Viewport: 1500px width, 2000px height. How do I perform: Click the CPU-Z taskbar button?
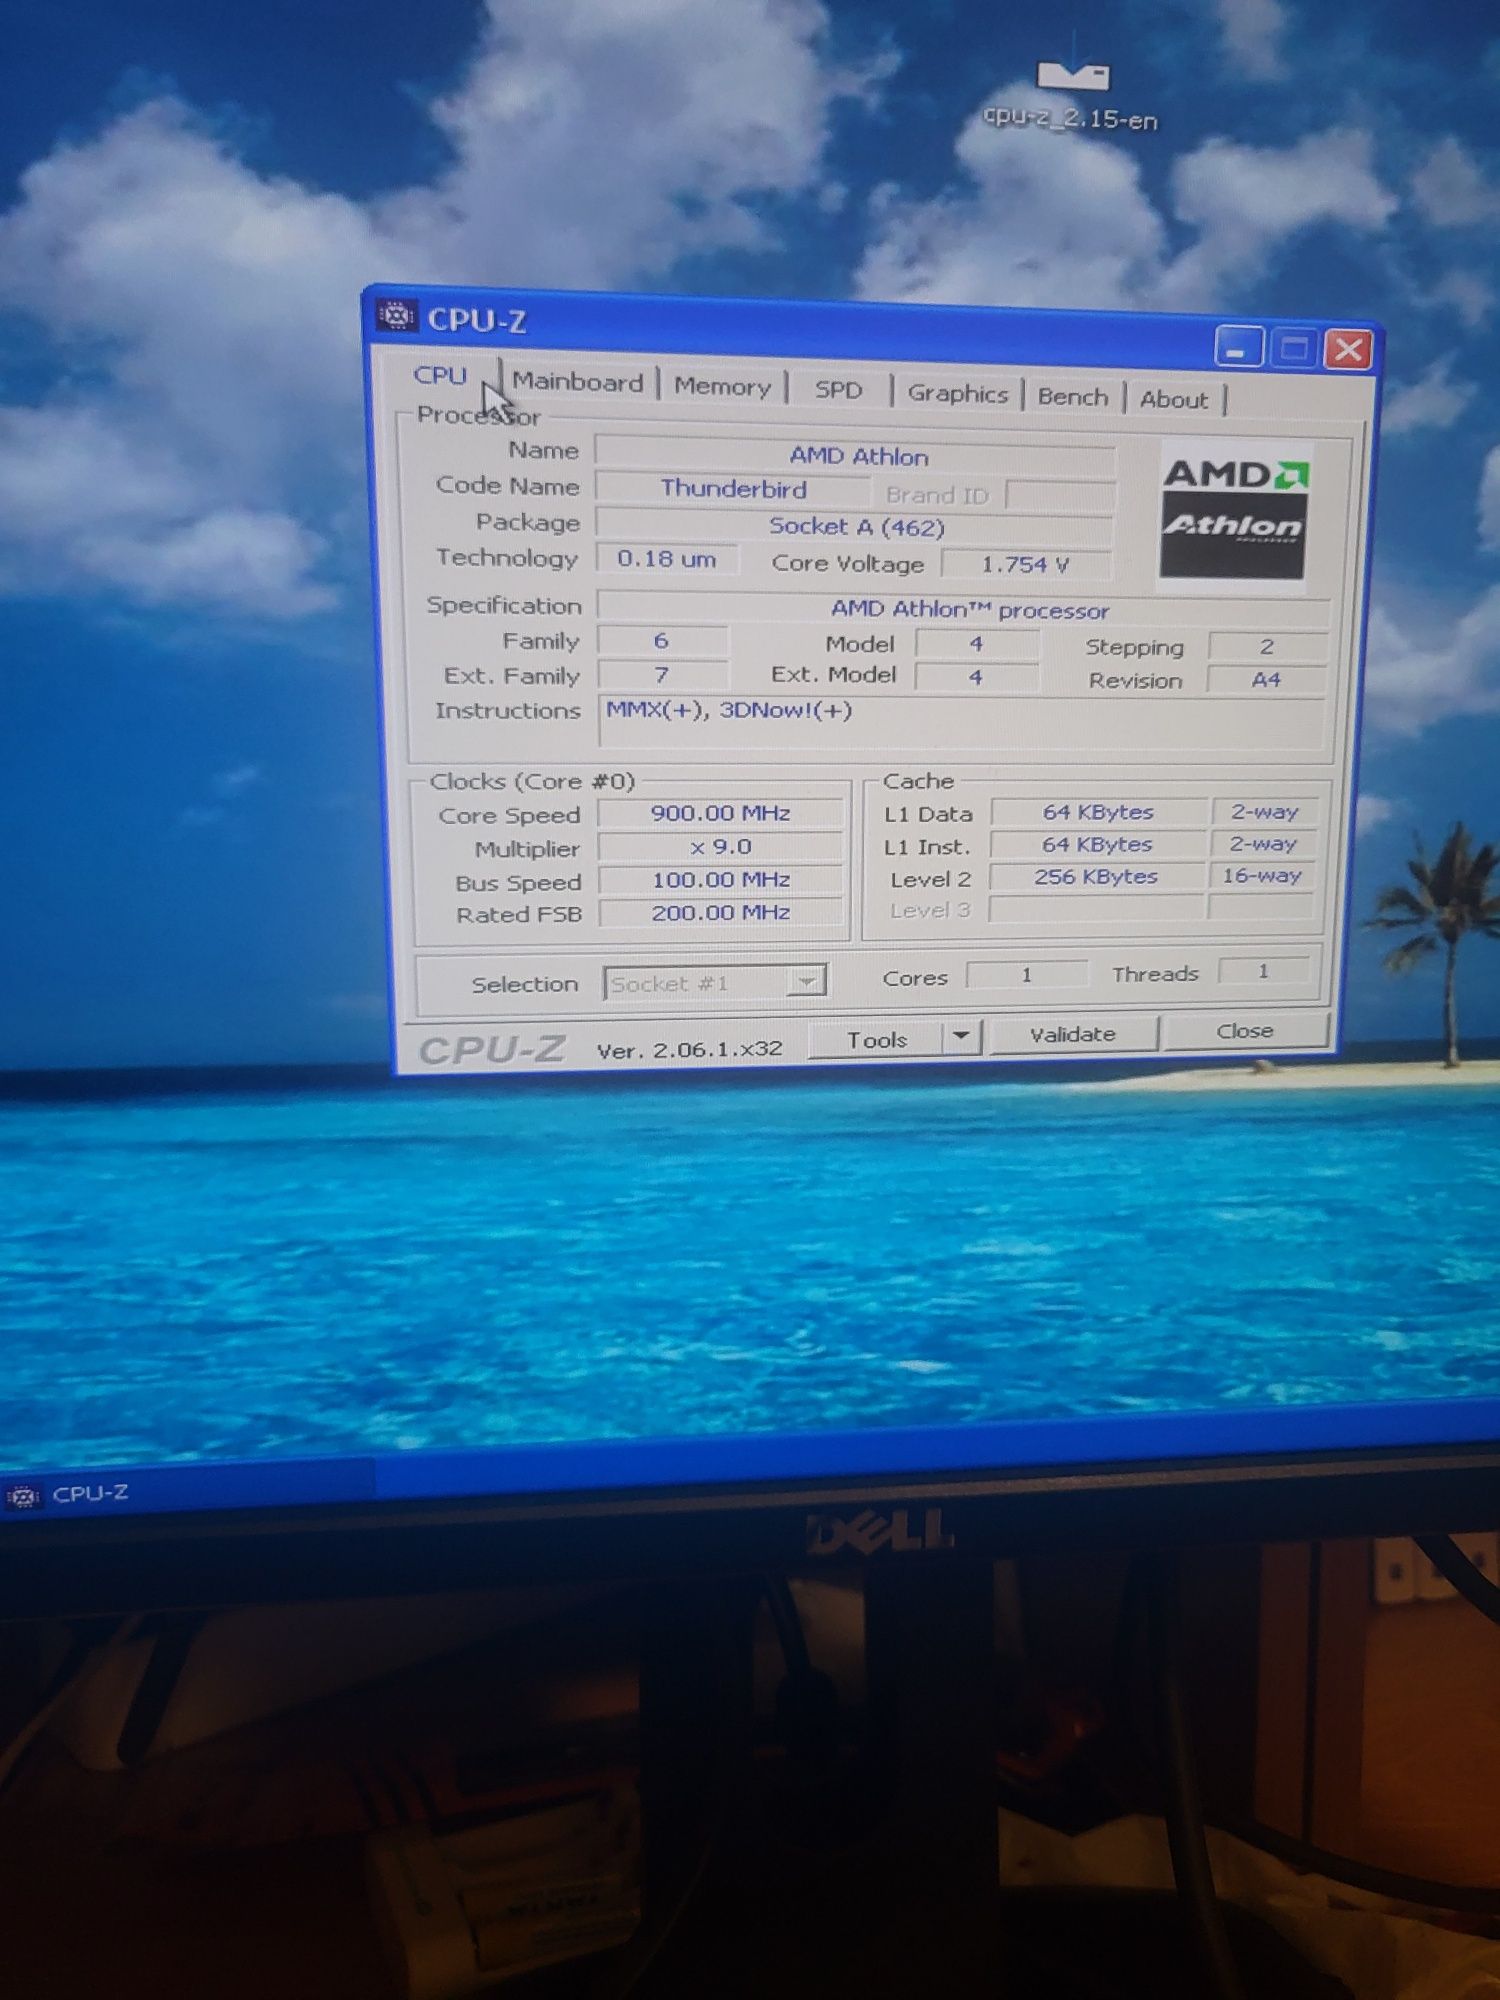click(188, 1490)
